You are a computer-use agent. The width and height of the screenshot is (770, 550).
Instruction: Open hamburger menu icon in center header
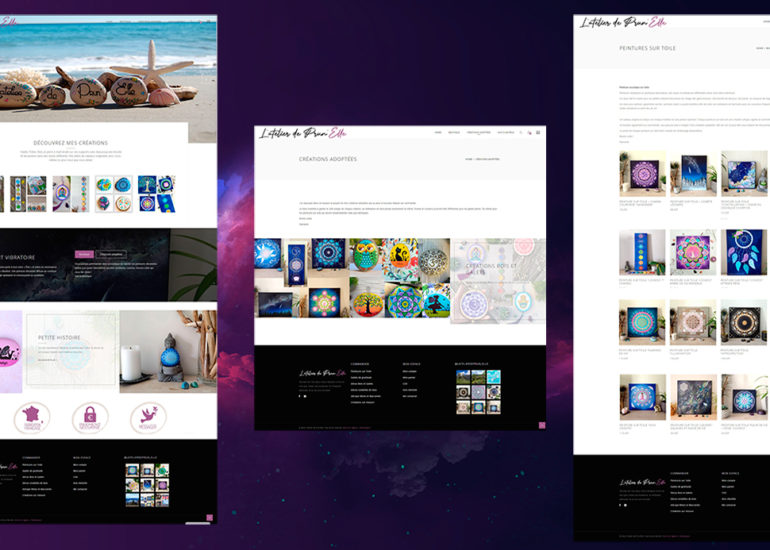click(x=538, y=132)
